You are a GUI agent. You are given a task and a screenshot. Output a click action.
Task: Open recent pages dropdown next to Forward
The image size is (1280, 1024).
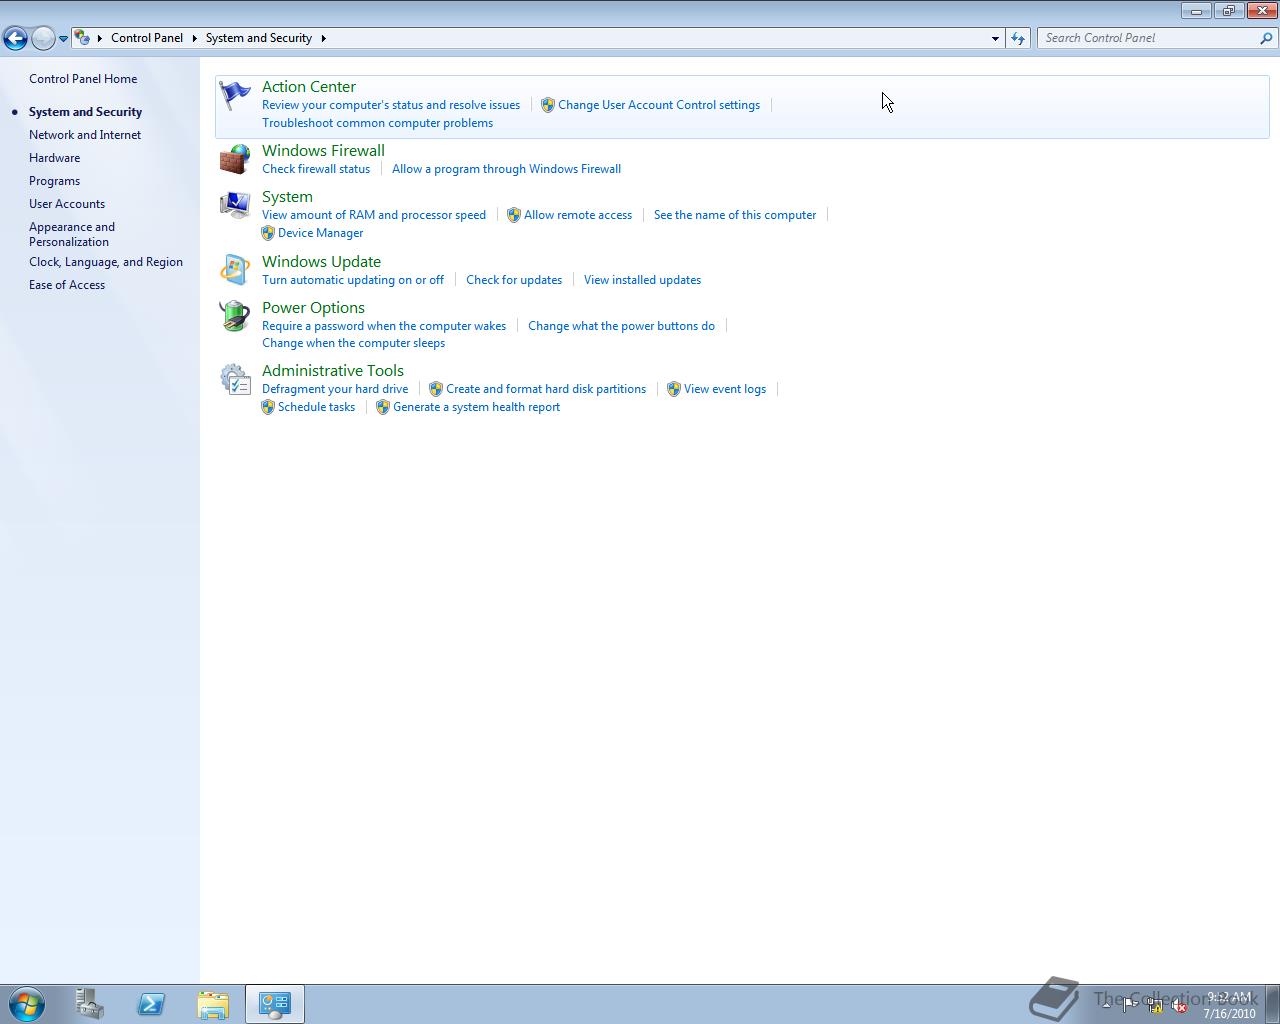63,38
